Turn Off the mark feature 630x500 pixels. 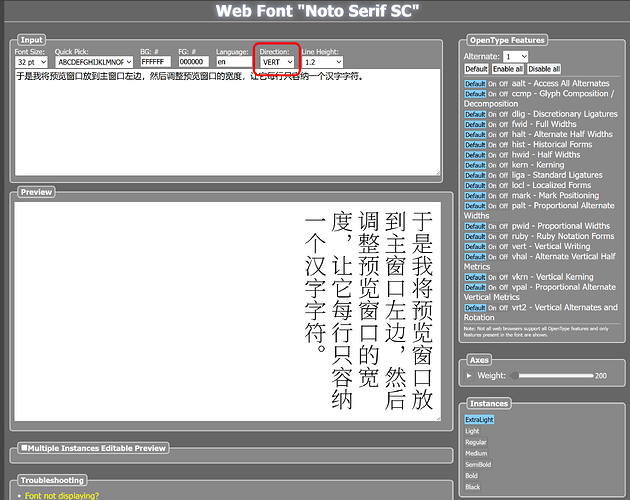(504, 196)
